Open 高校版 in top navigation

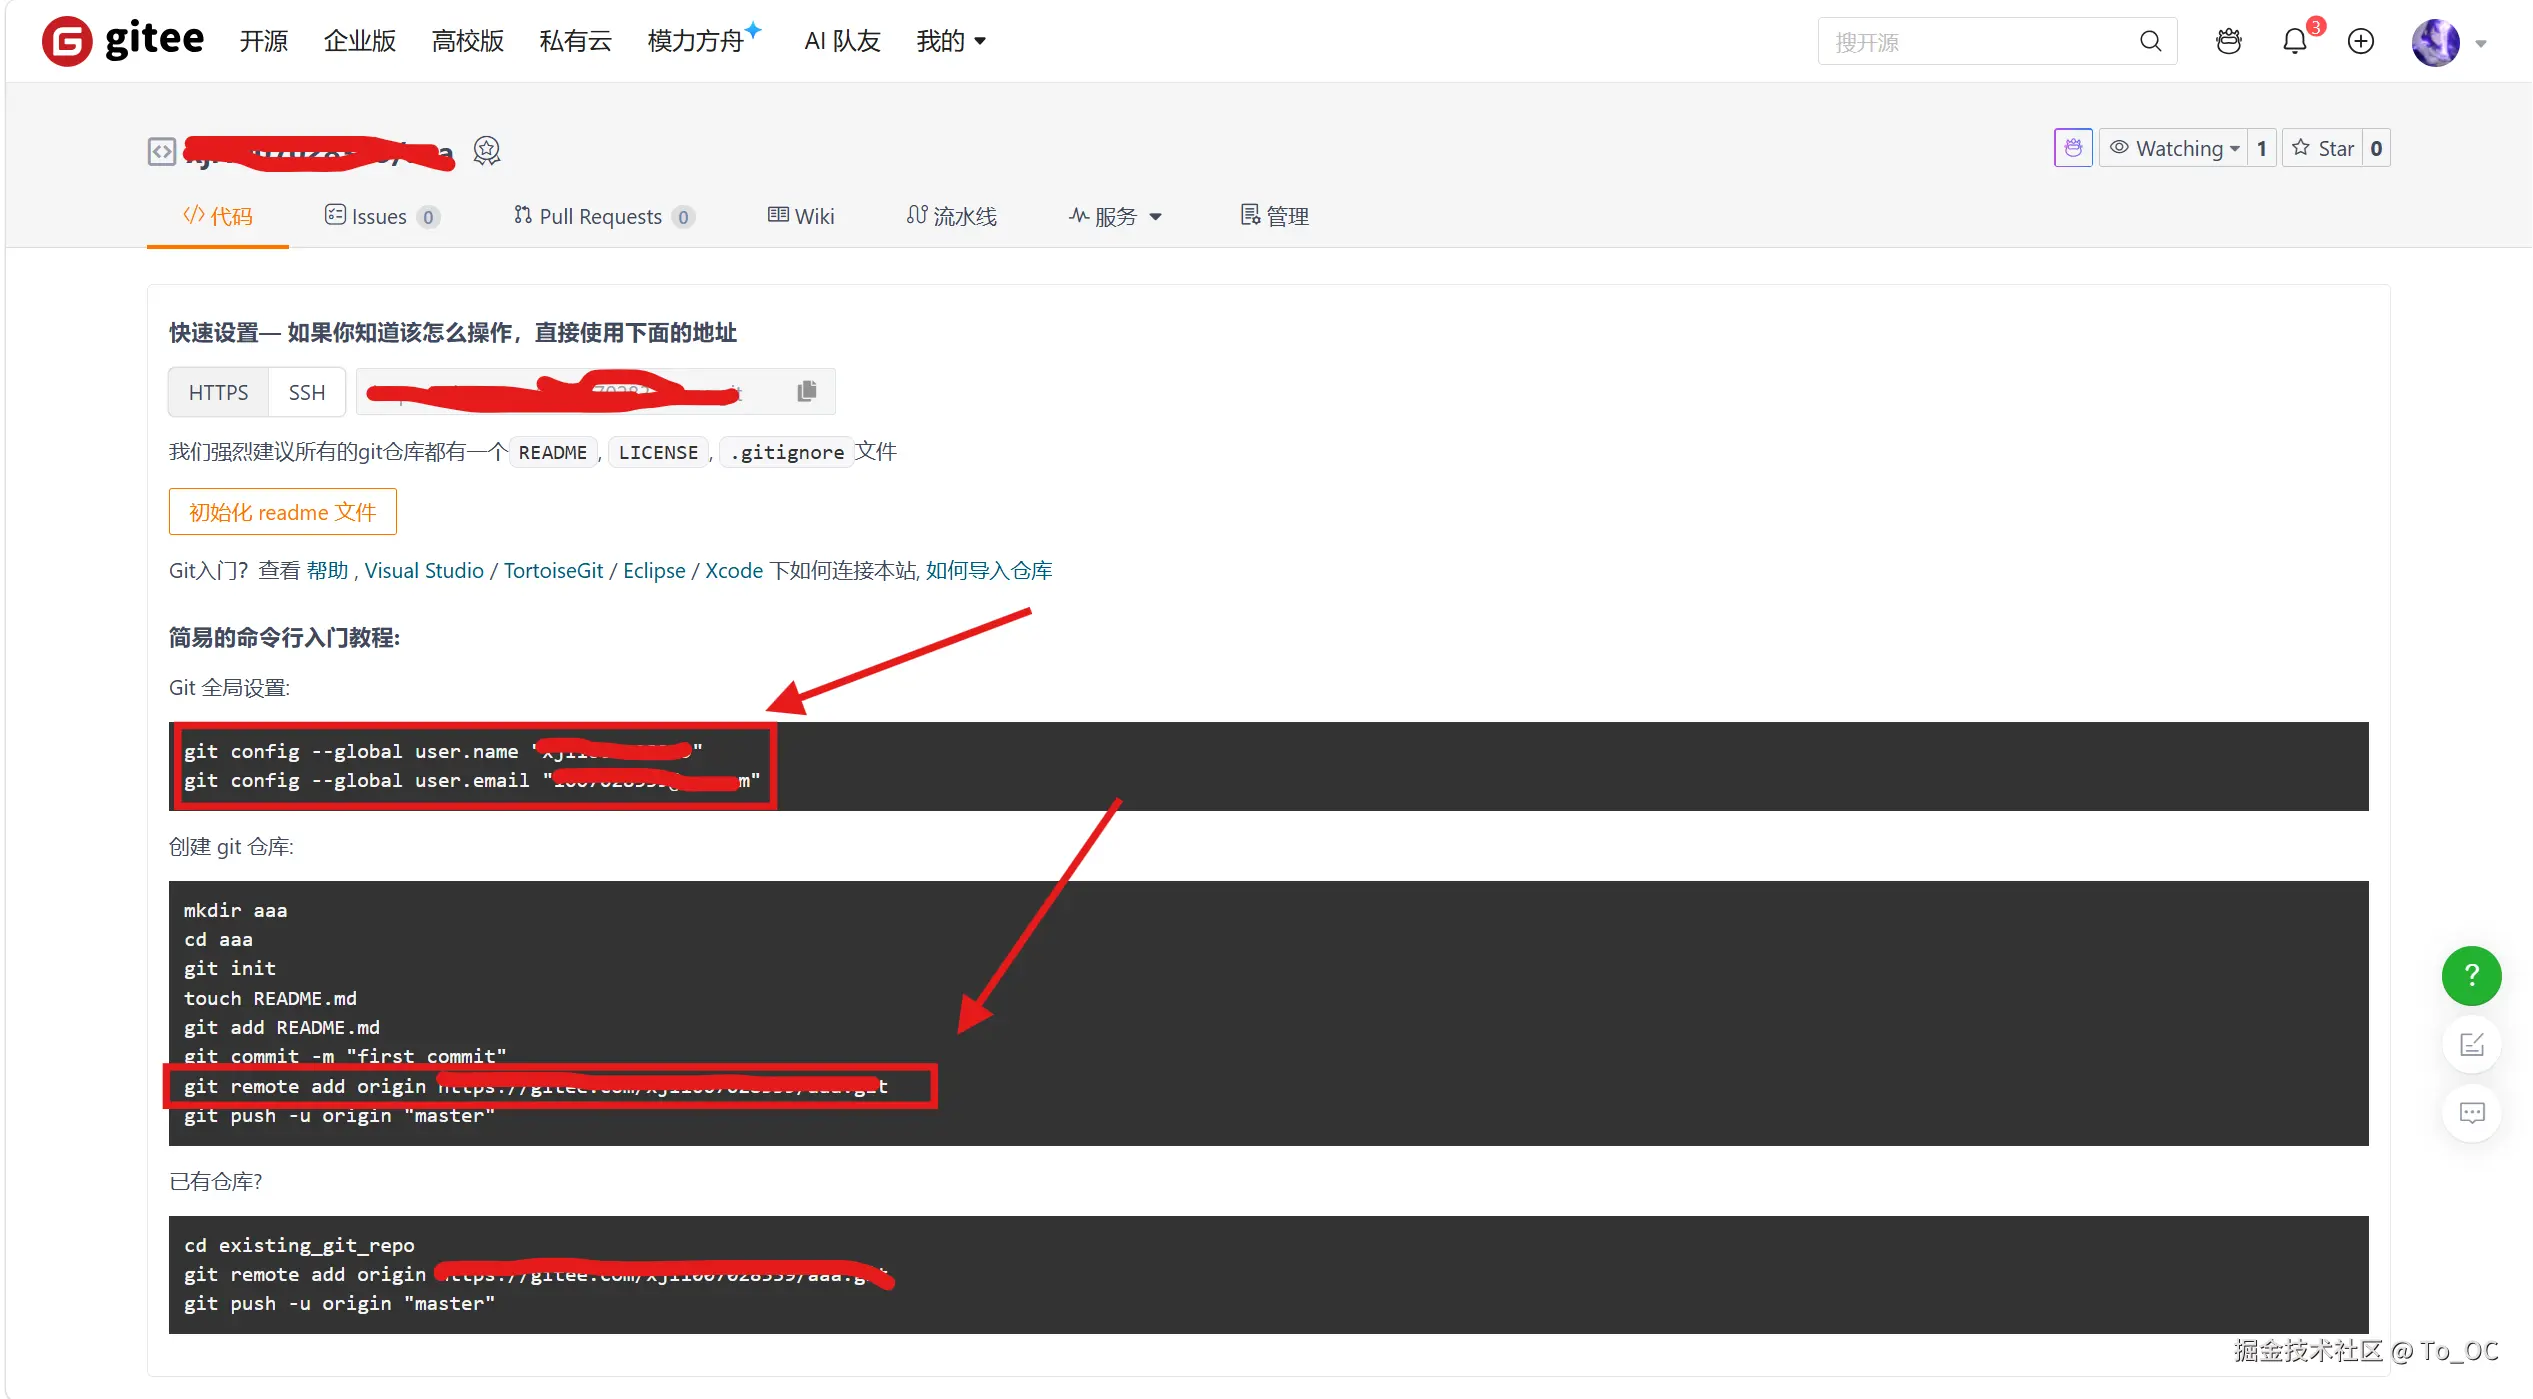pos(468,41)
